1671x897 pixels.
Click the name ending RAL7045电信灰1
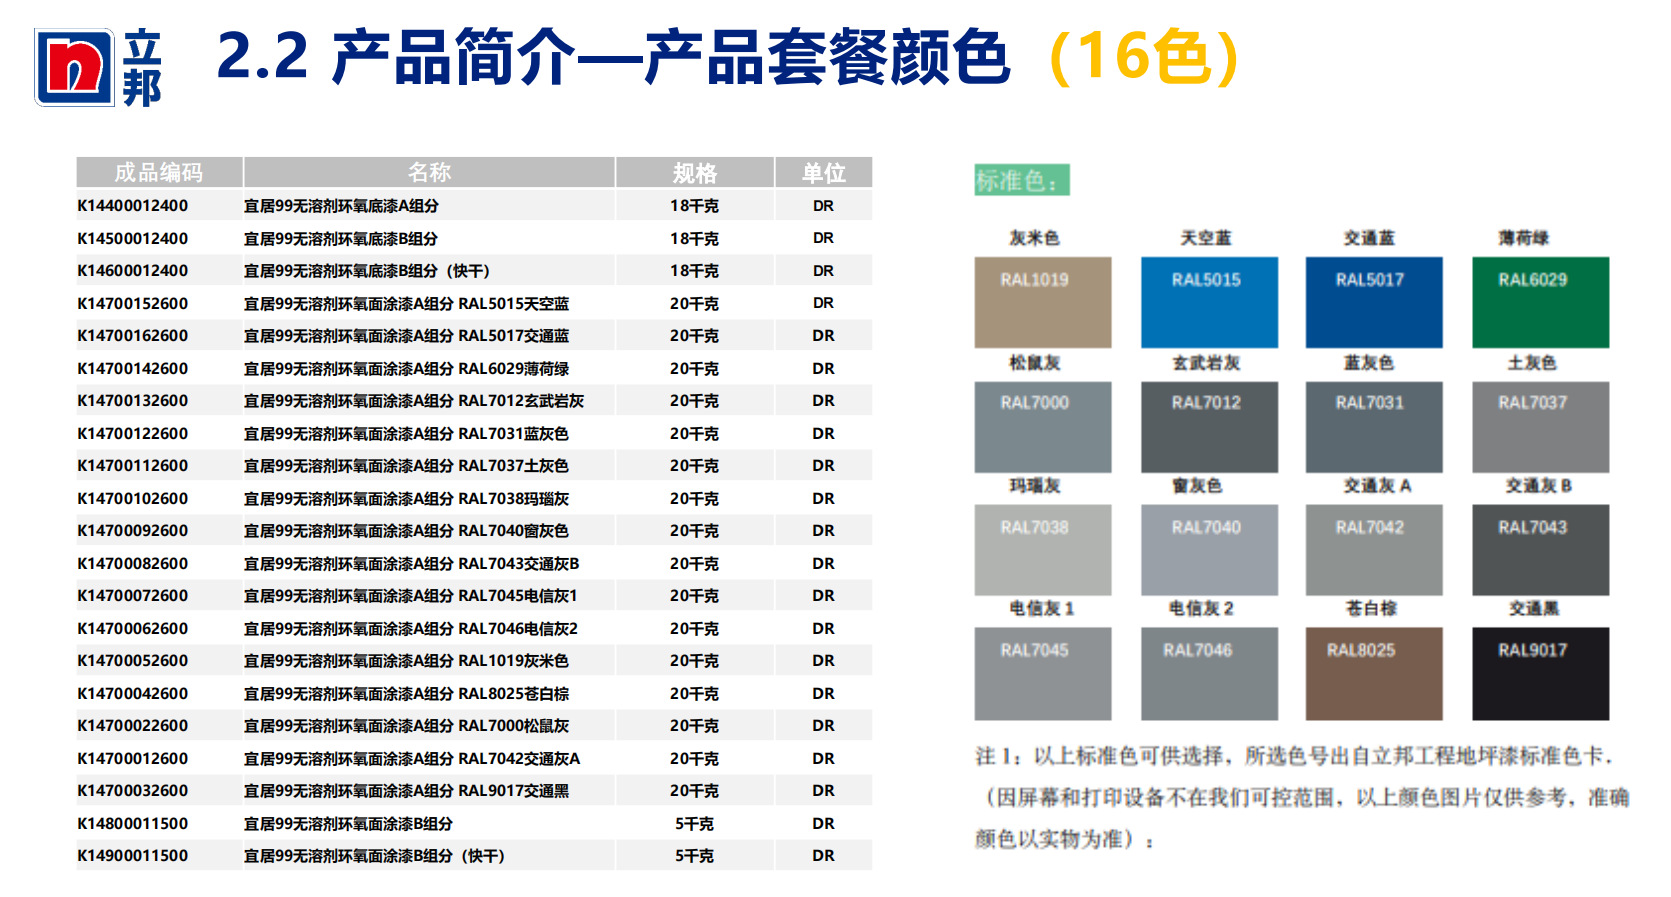(x=411, y=596)
